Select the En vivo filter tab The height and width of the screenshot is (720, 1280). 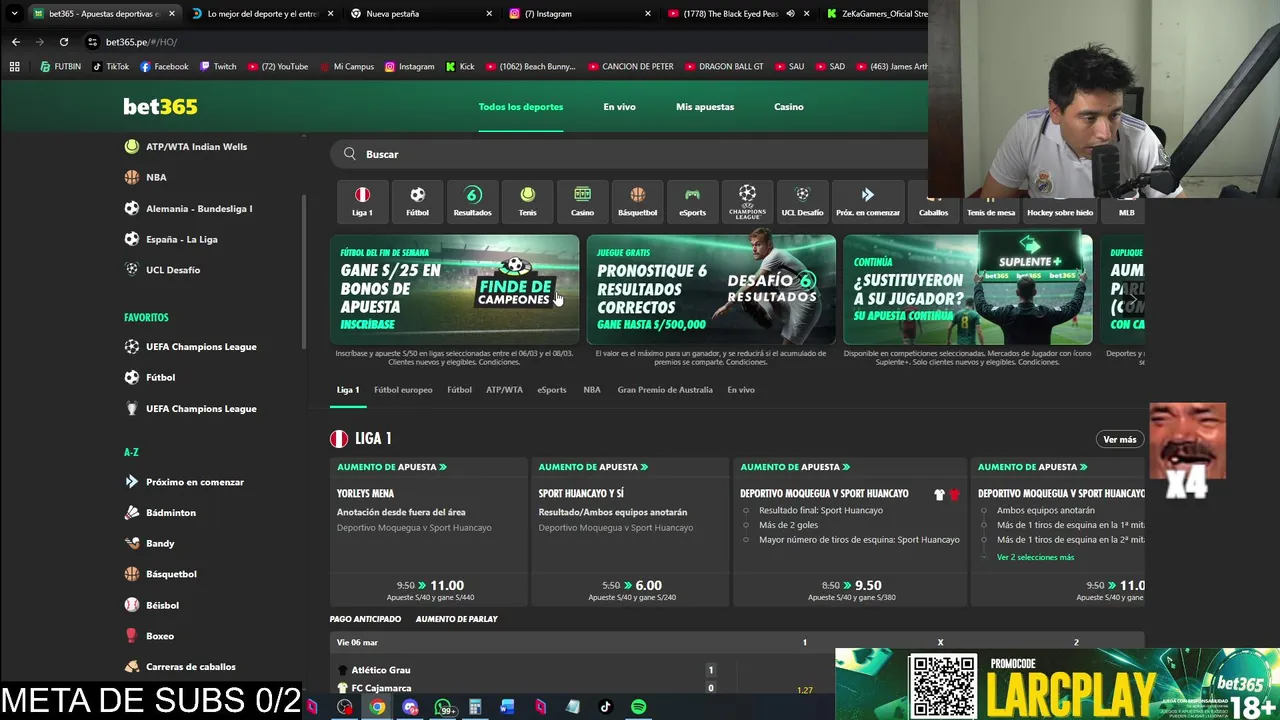pos(741,390)
